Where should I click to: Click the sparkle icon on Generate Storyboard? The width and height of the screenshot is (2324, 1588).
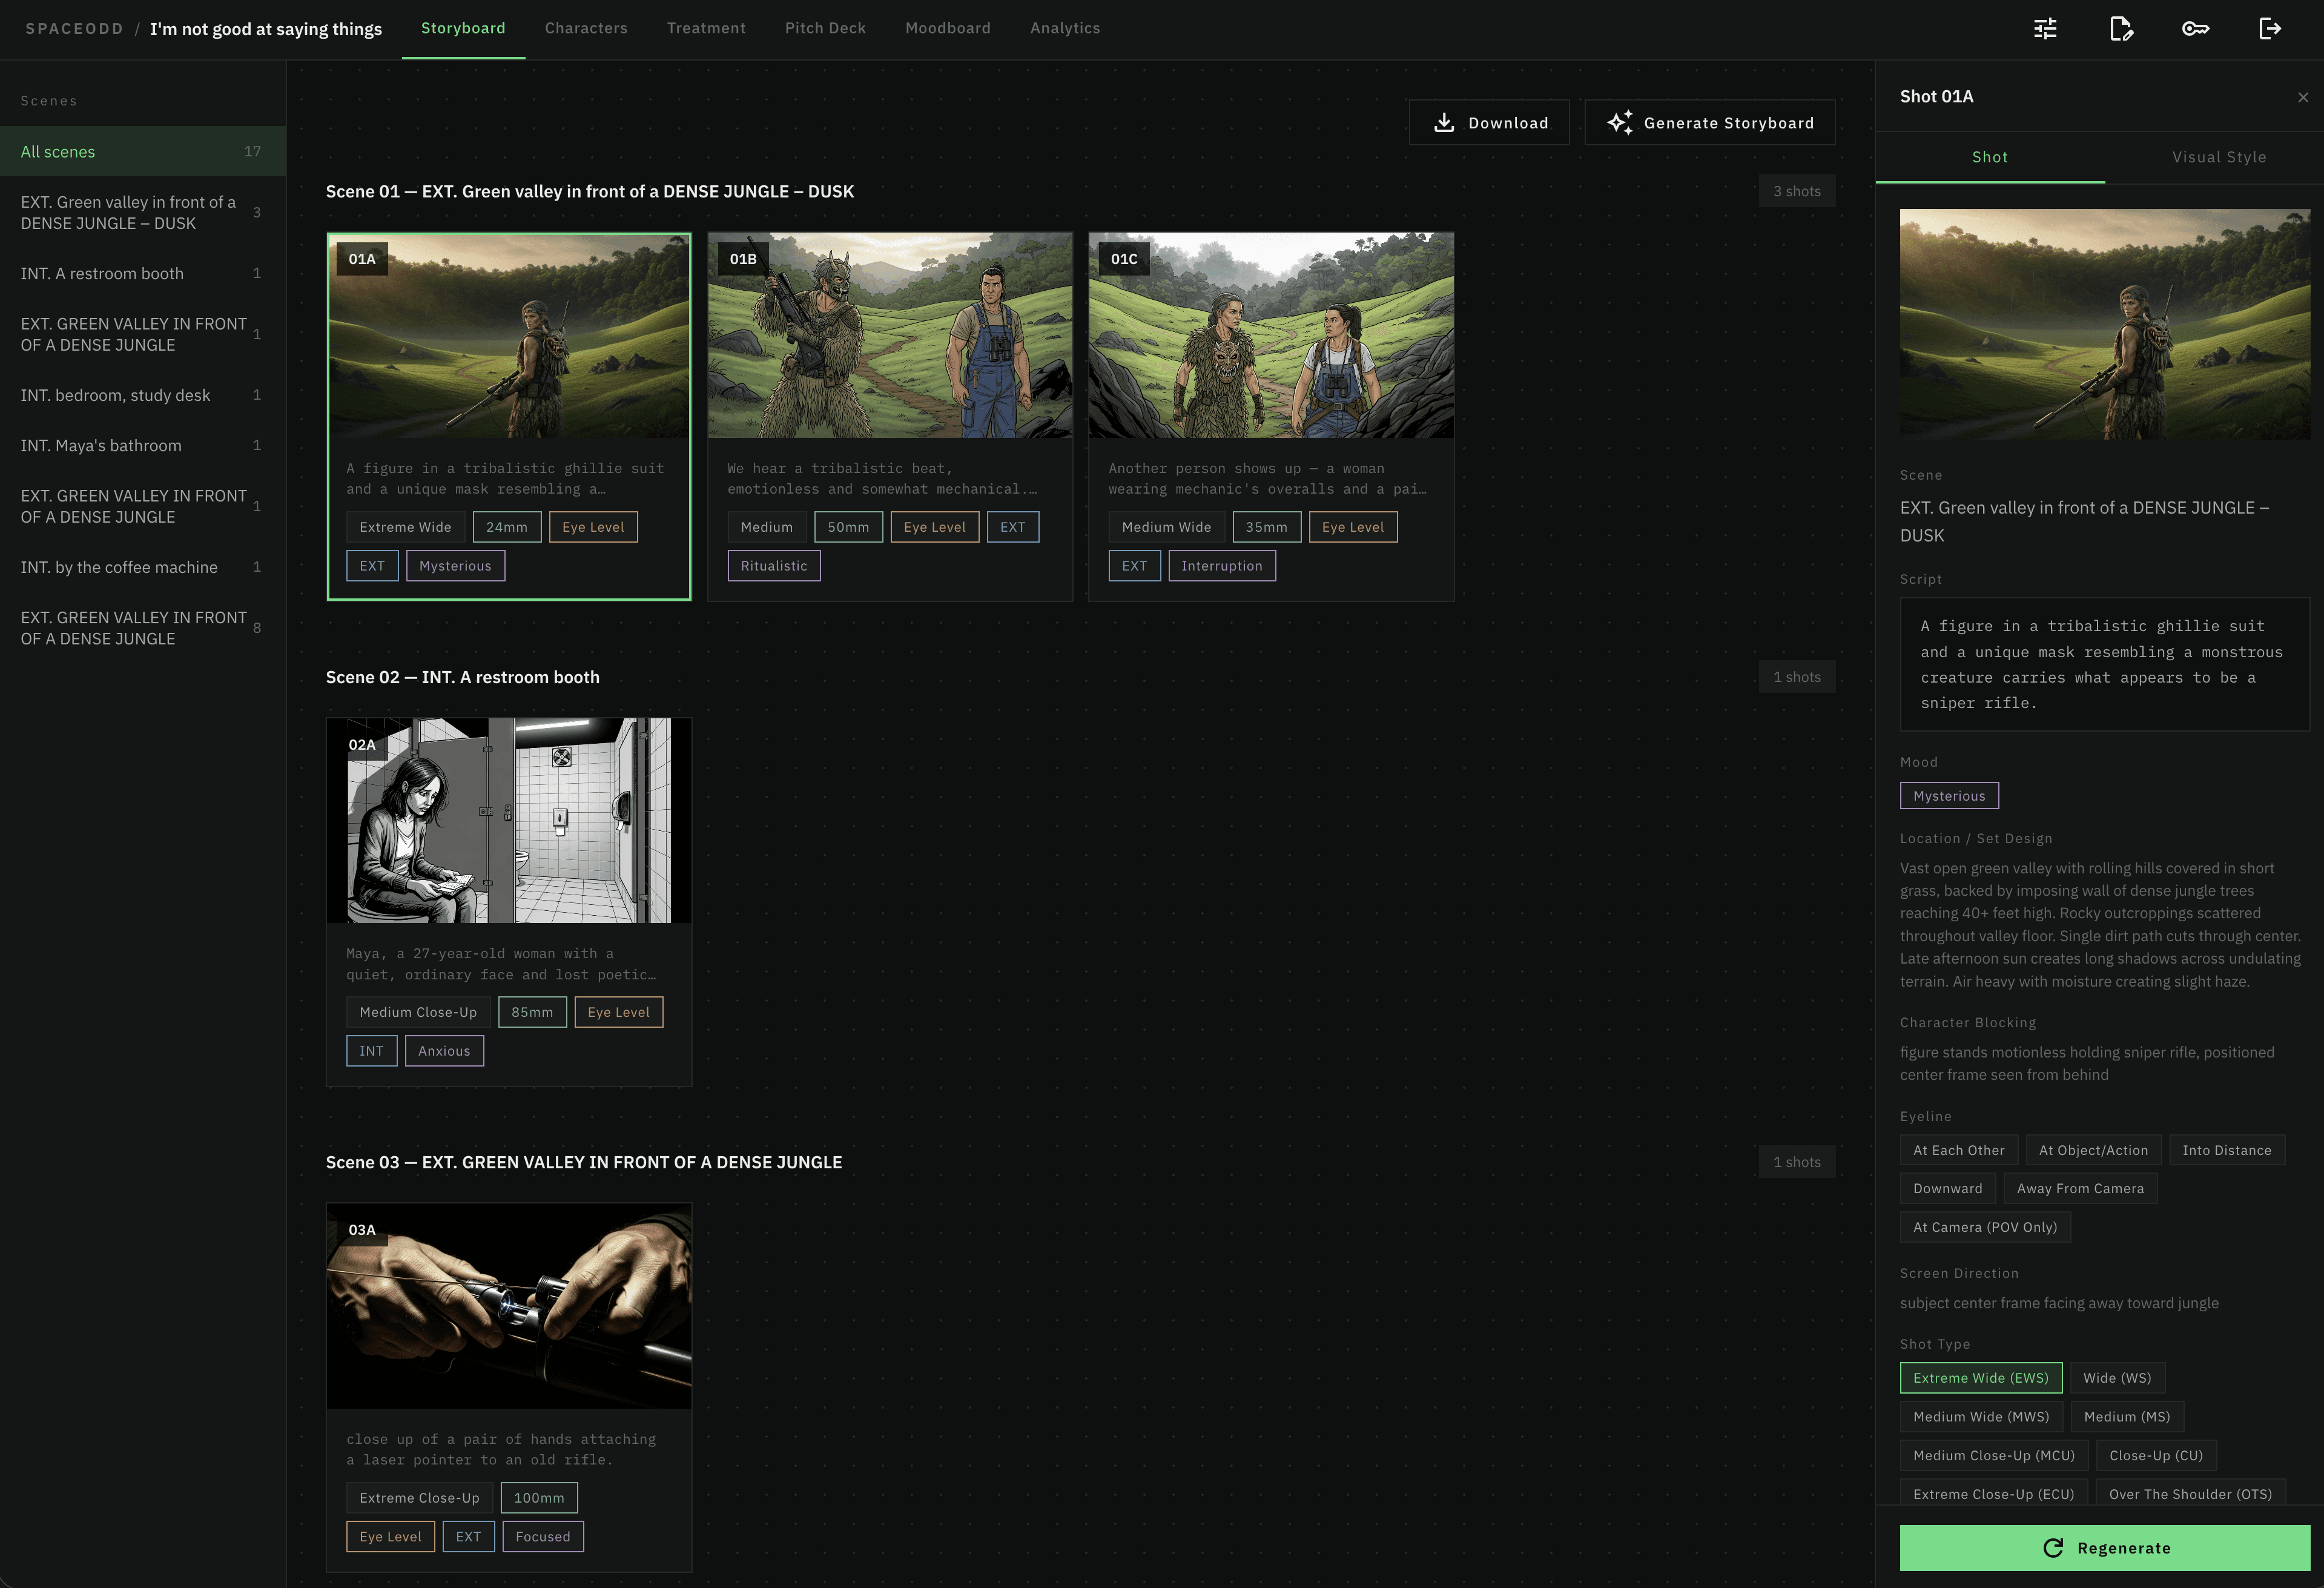click(1619, 123)
